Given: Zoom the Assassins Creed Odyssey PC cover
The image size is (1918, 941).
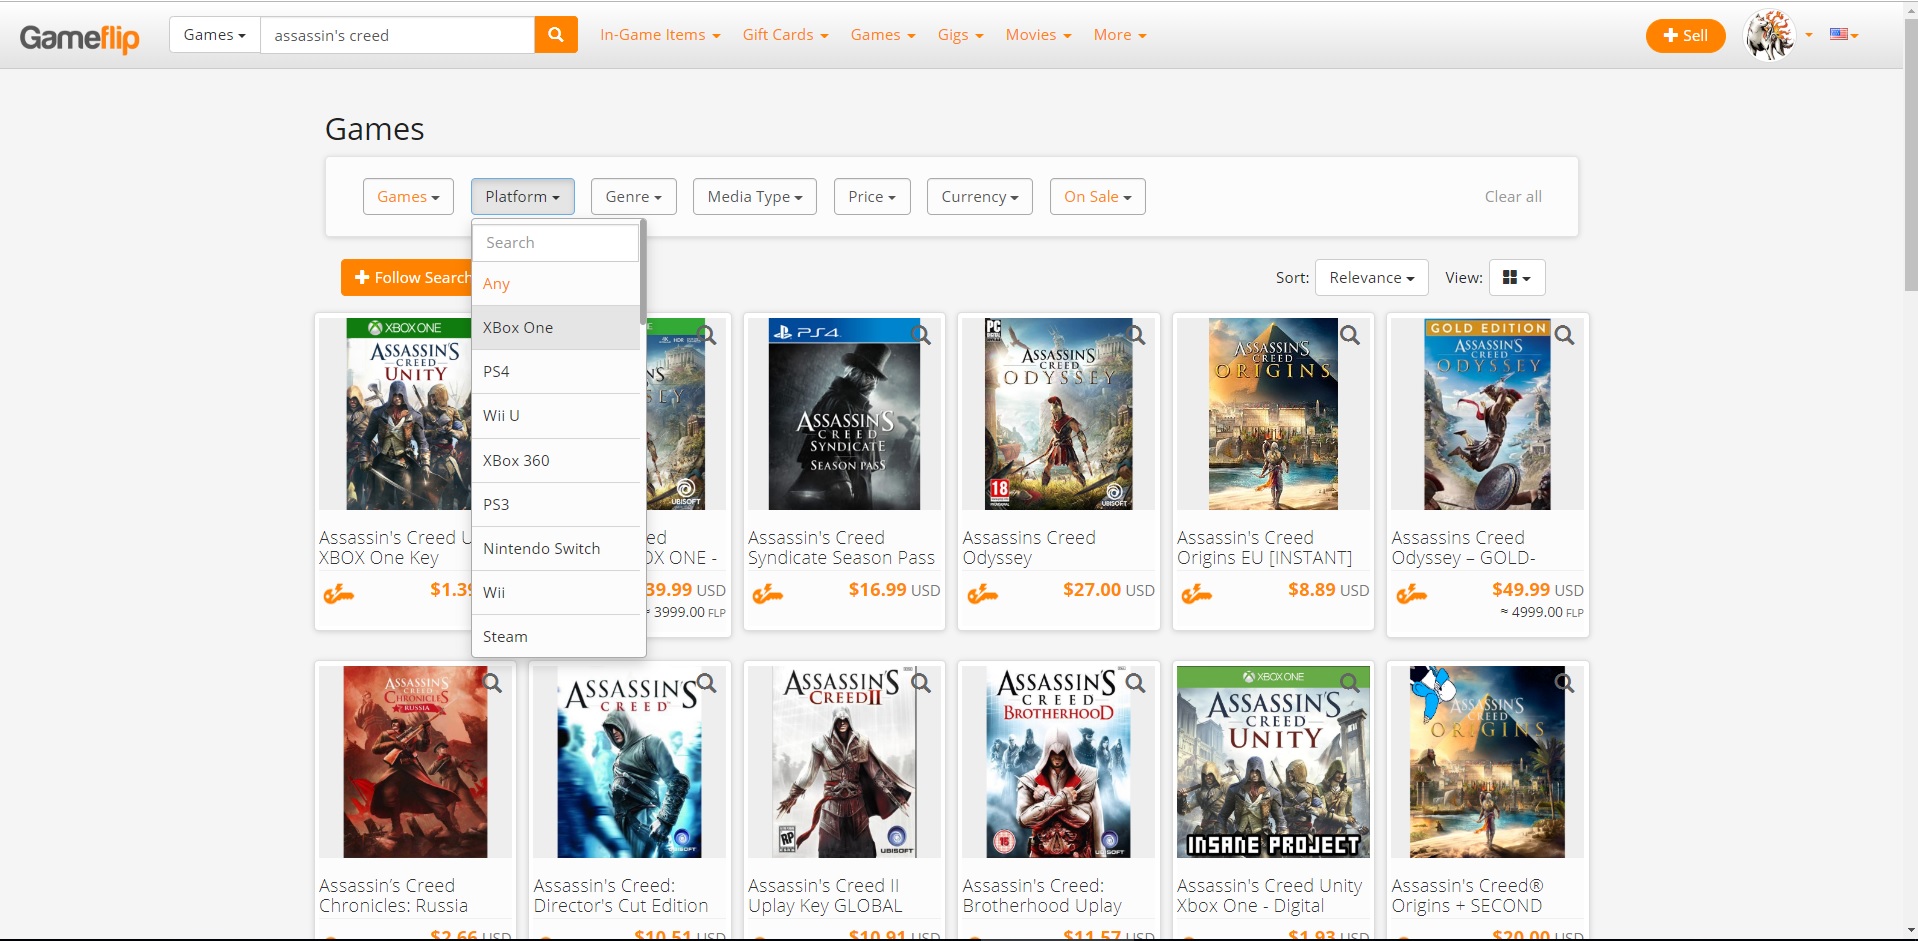Looking at the screenshot, I should (1136, 335).
